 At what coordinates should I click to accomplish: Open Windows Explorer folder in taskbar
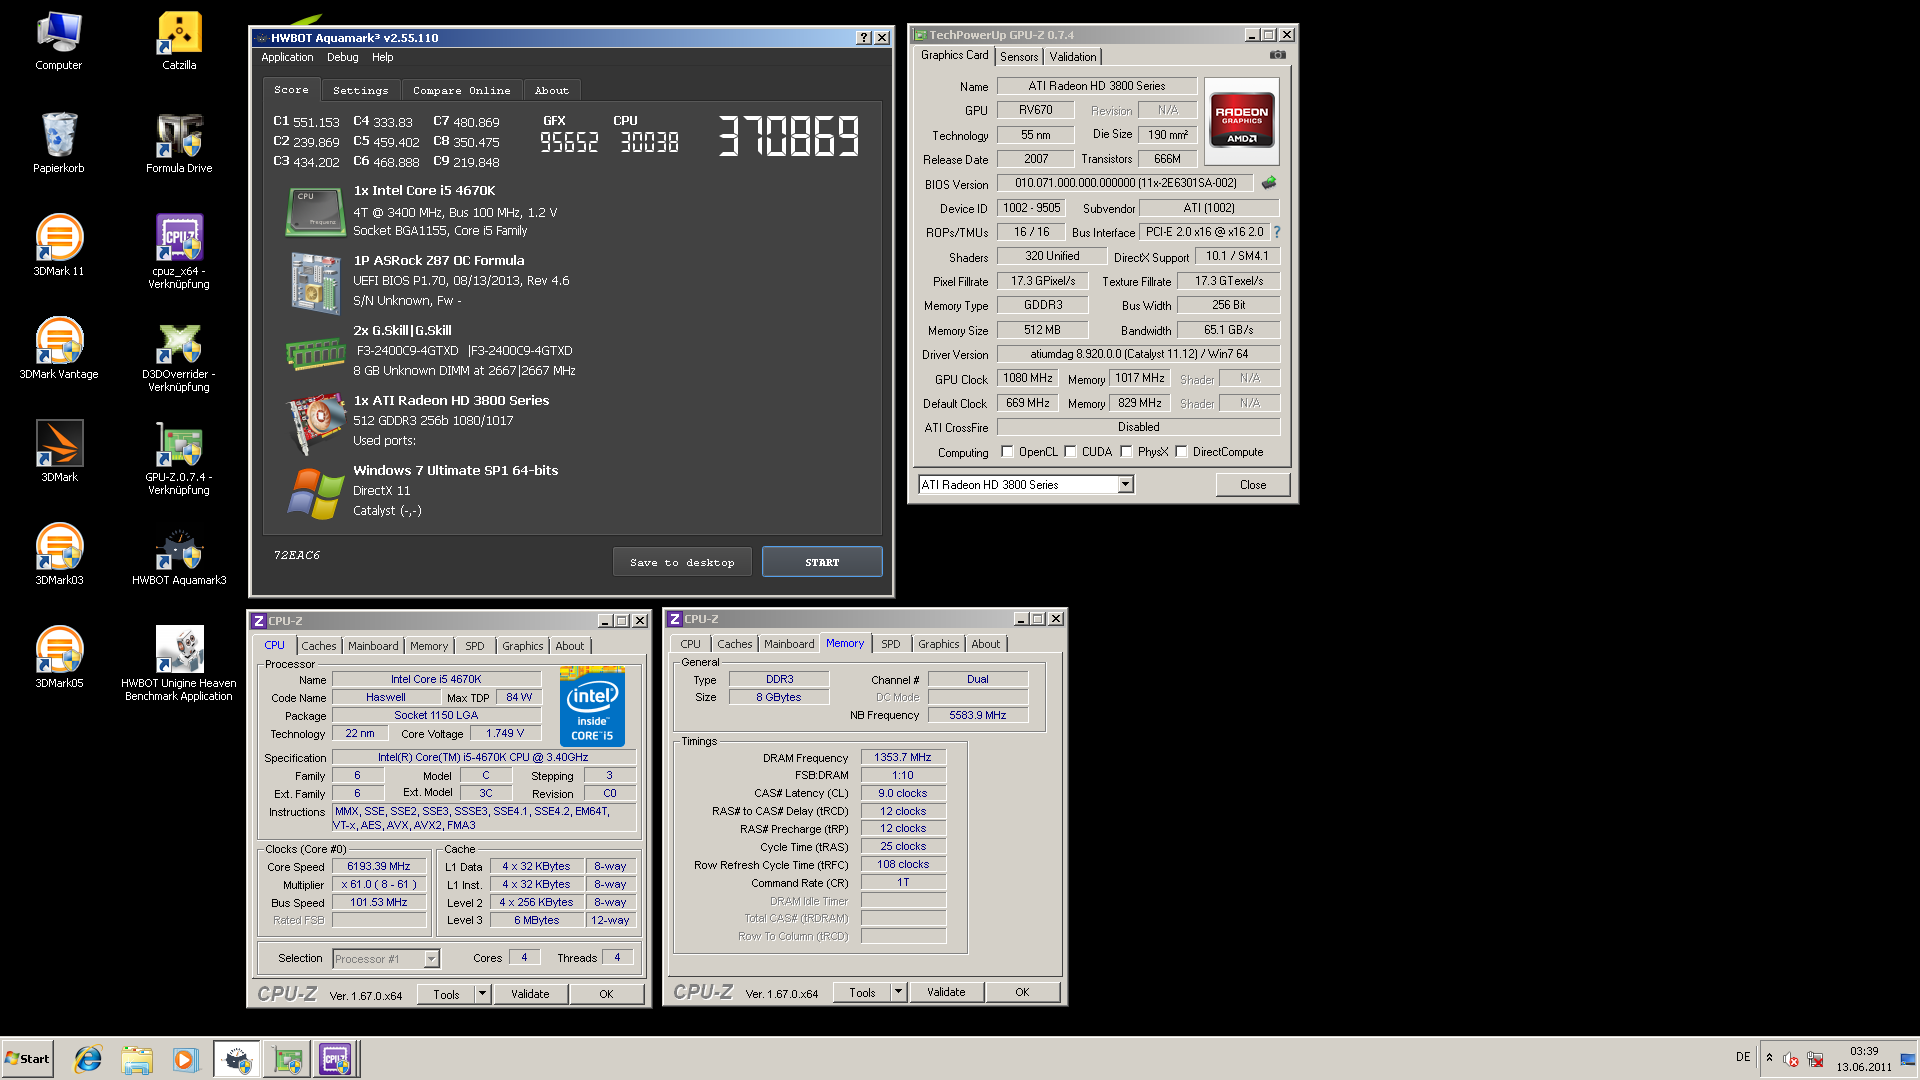137,1059
